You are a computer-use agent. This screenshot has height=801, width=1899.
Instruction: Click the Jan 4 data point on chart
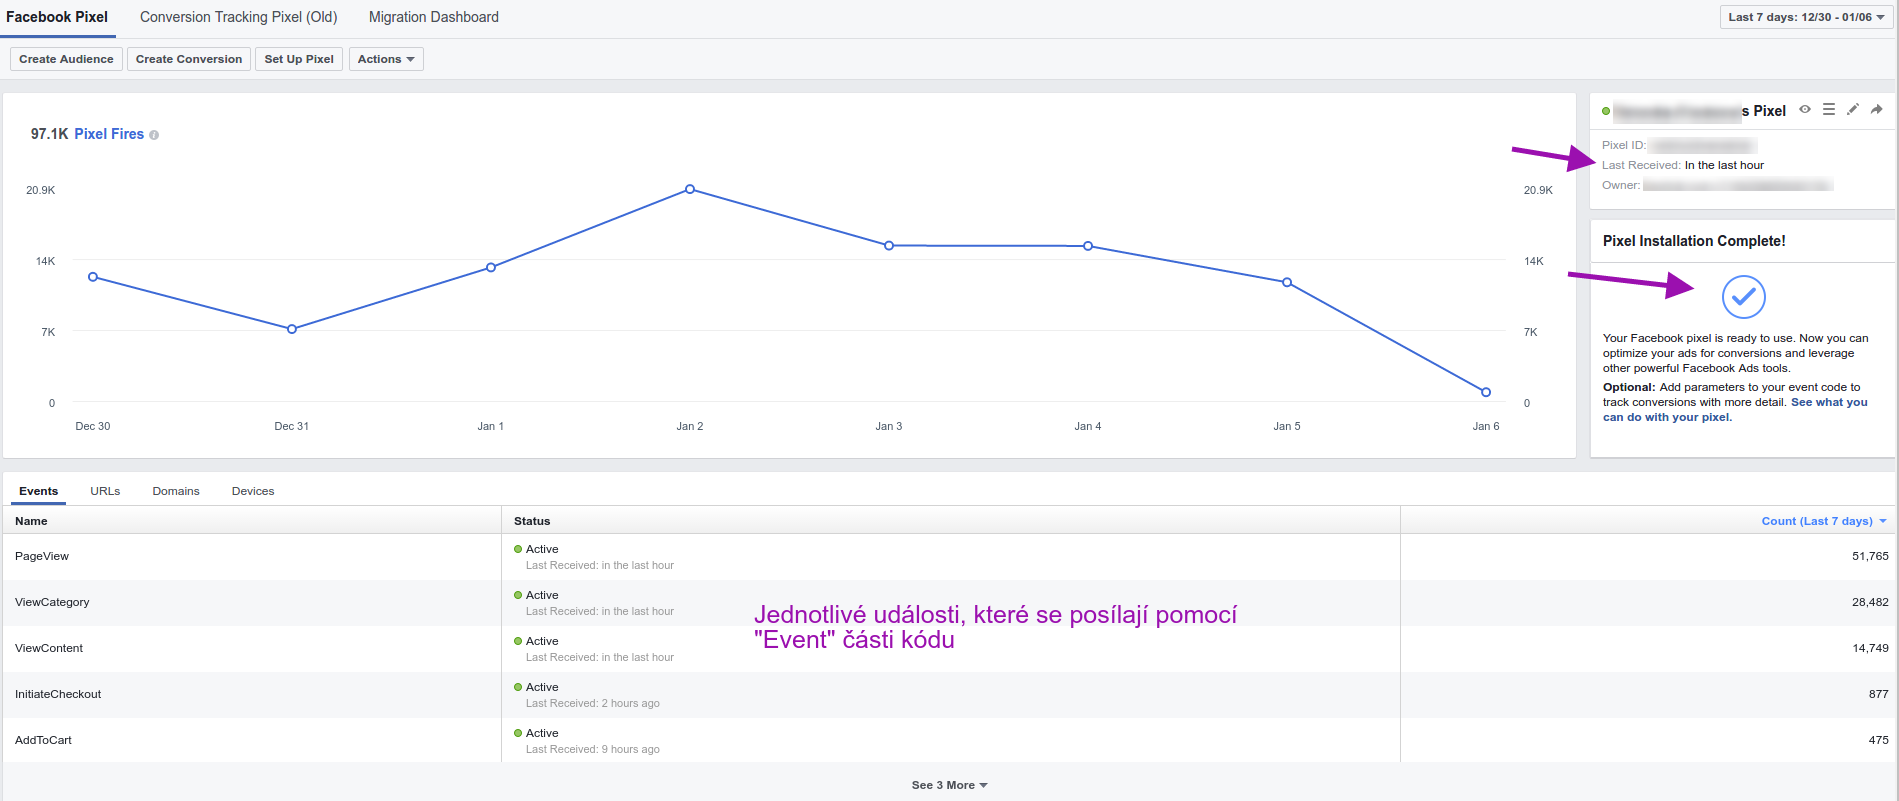click(x=1088, y=246)
